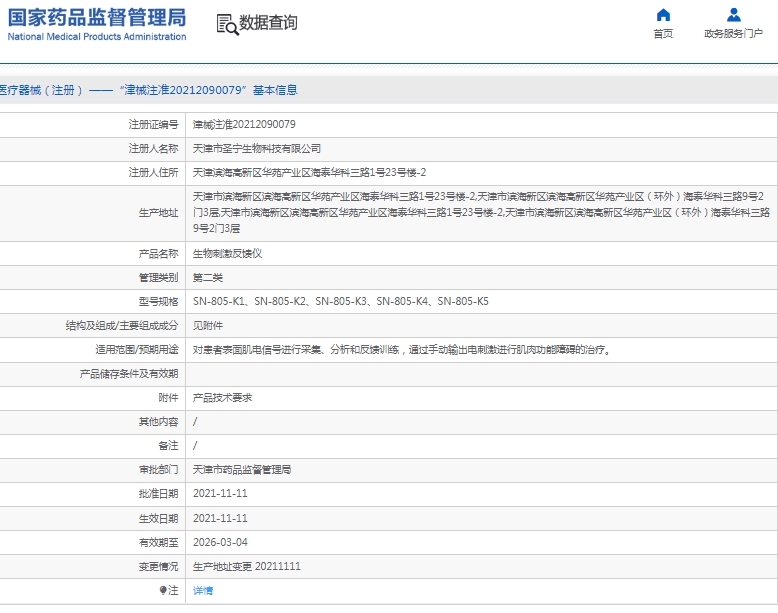Click change record 生产地址变更 20211111

pos(247,566)
